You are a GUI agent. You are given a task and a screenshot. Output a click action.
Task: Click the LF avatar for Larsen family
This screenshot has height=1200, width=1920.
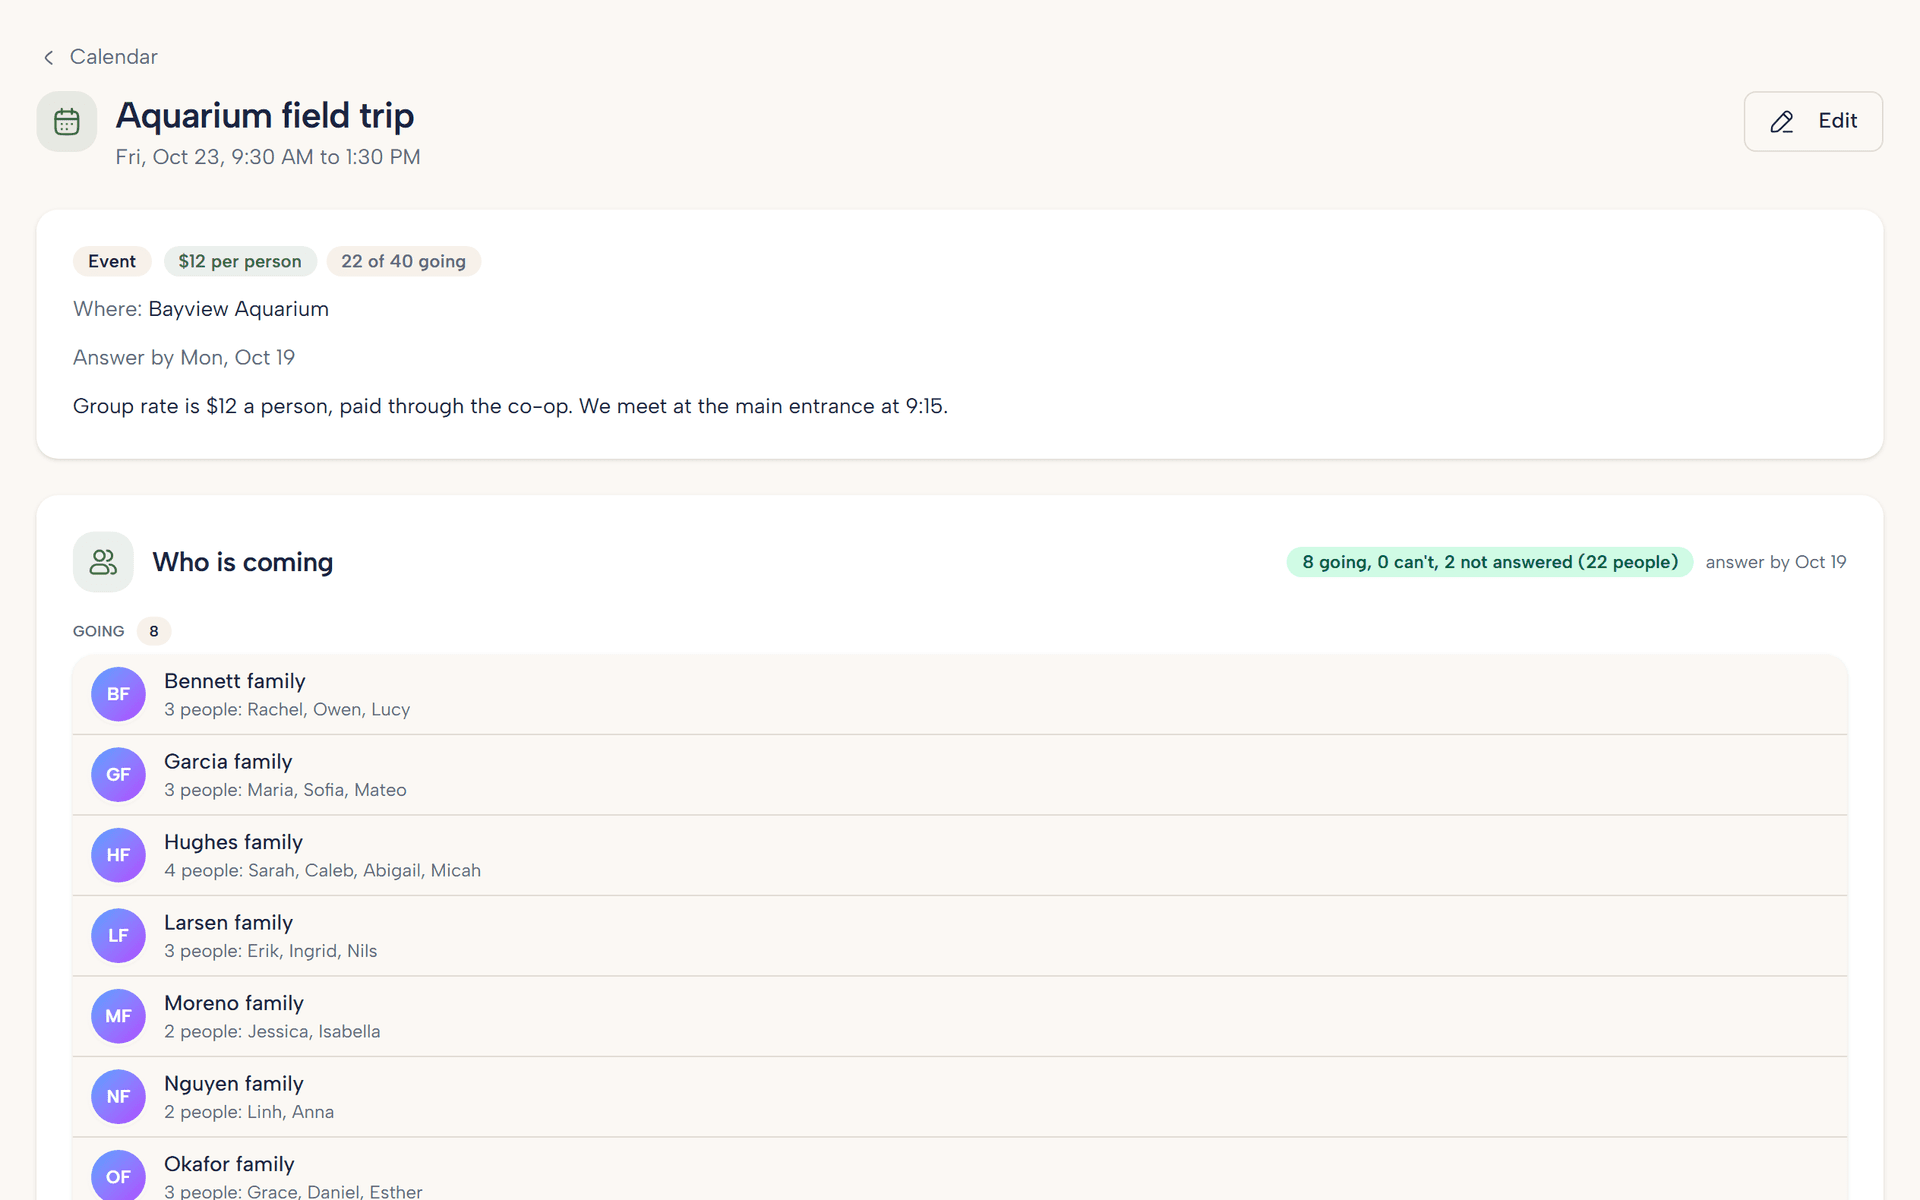(118, 936)
